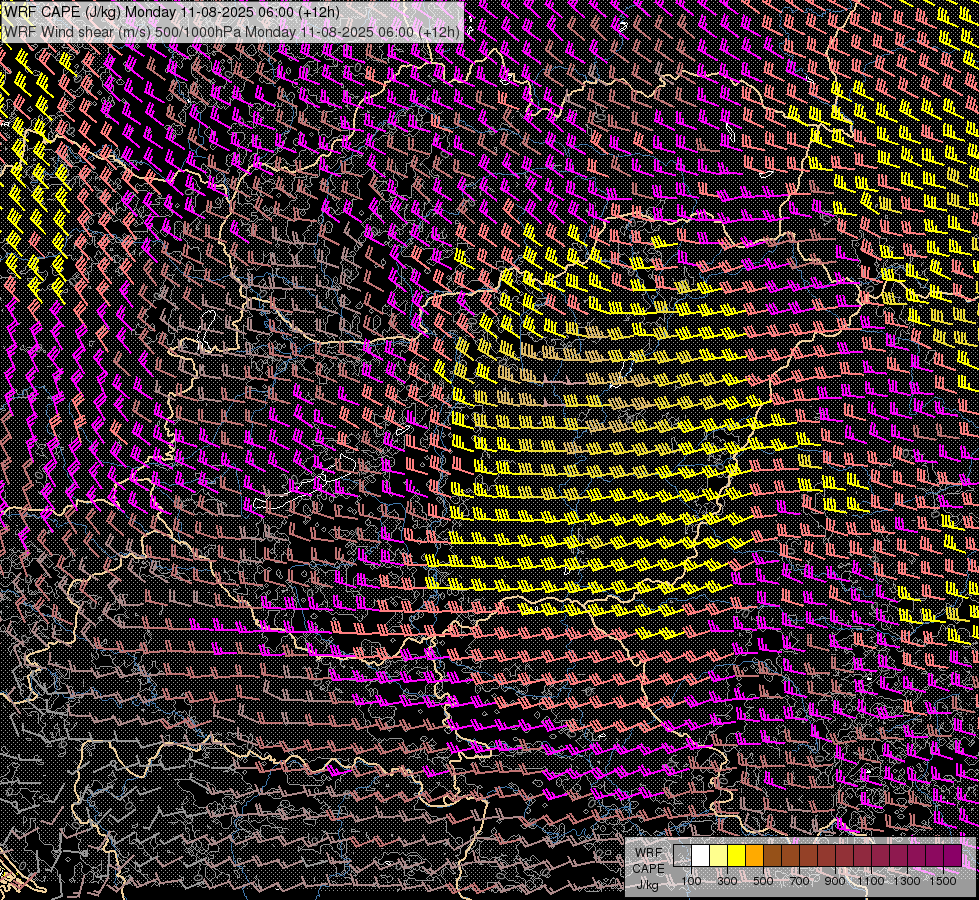
Task: Click the legend label '1300'
Action: (x=907, y=881)
